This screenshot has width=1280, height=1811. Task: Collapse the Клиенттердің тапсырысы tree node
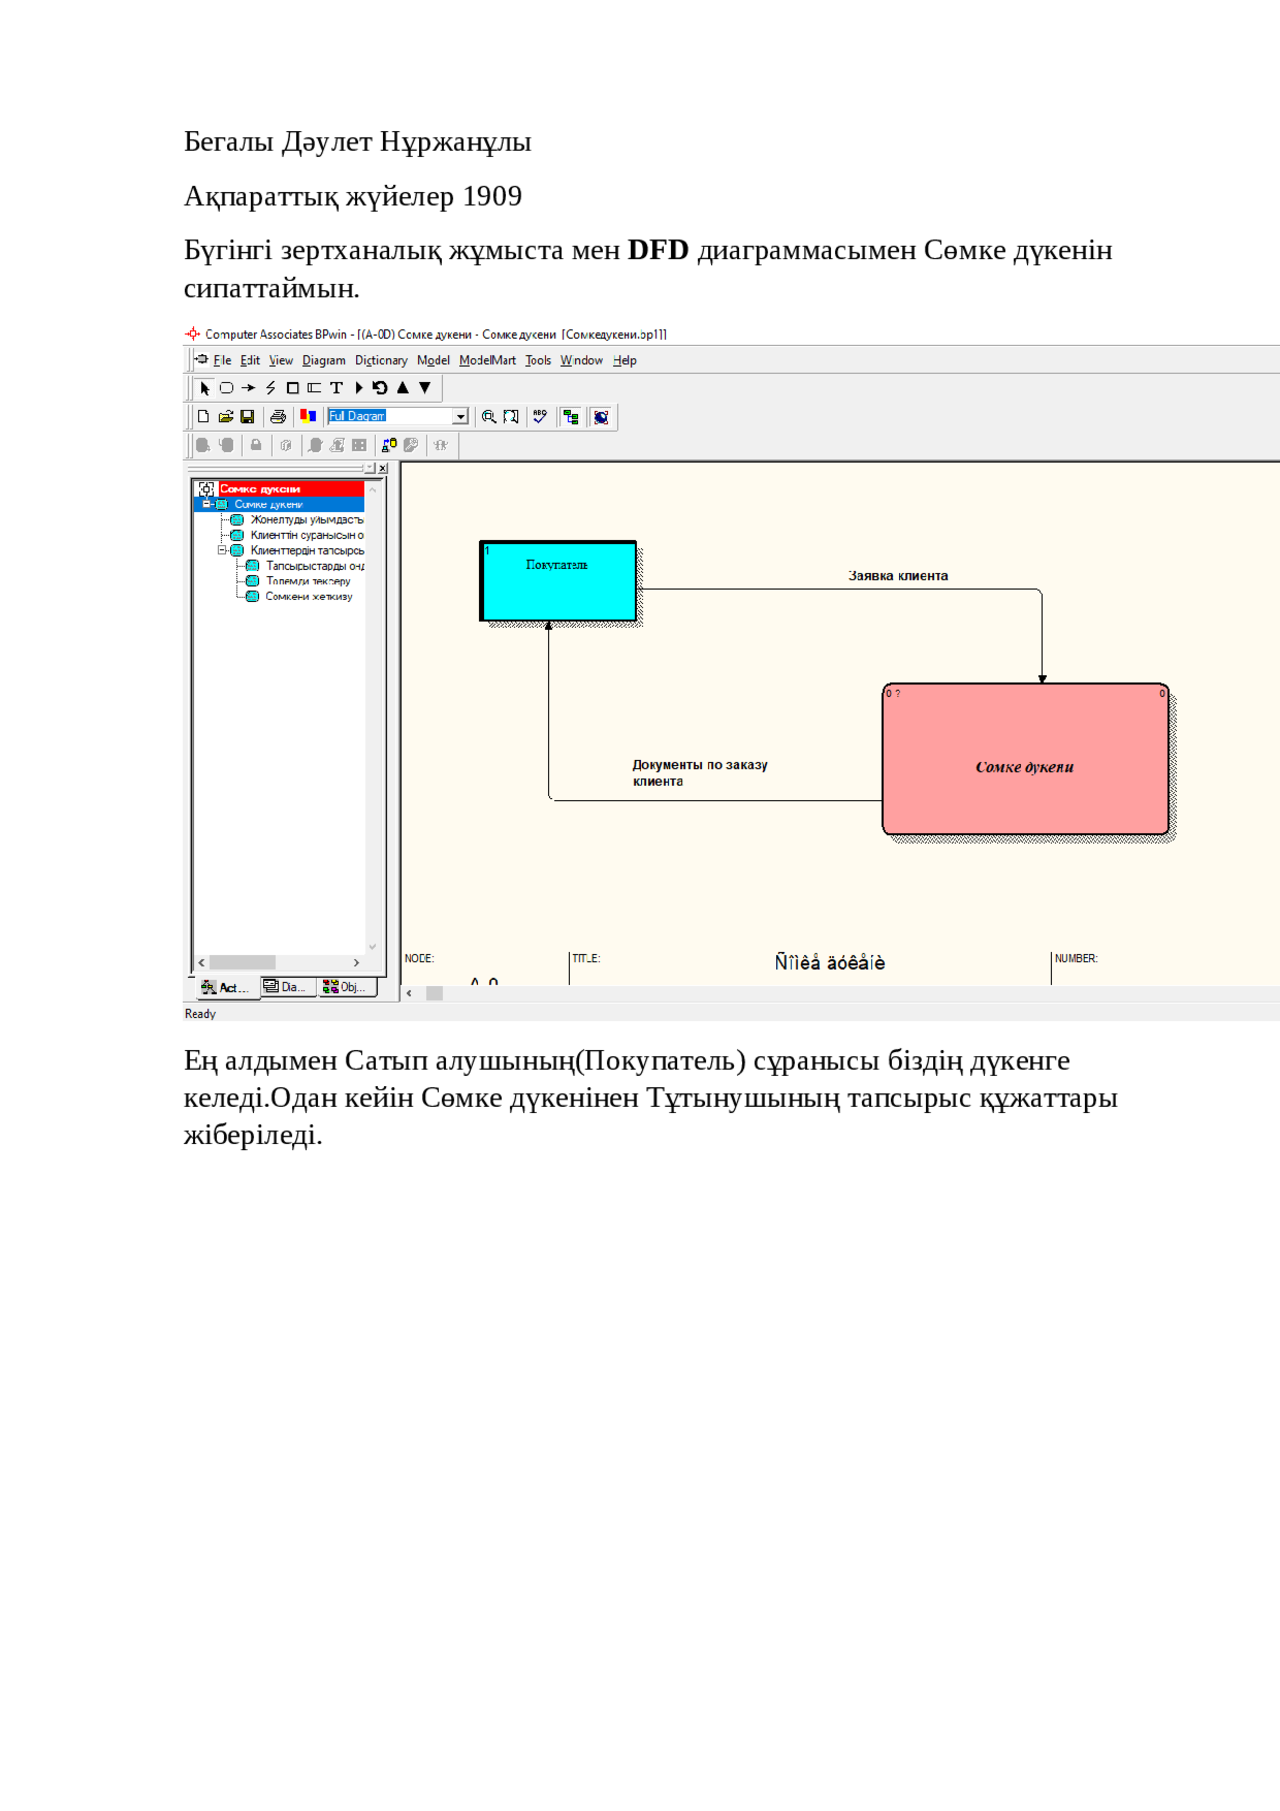click(222, 550)
